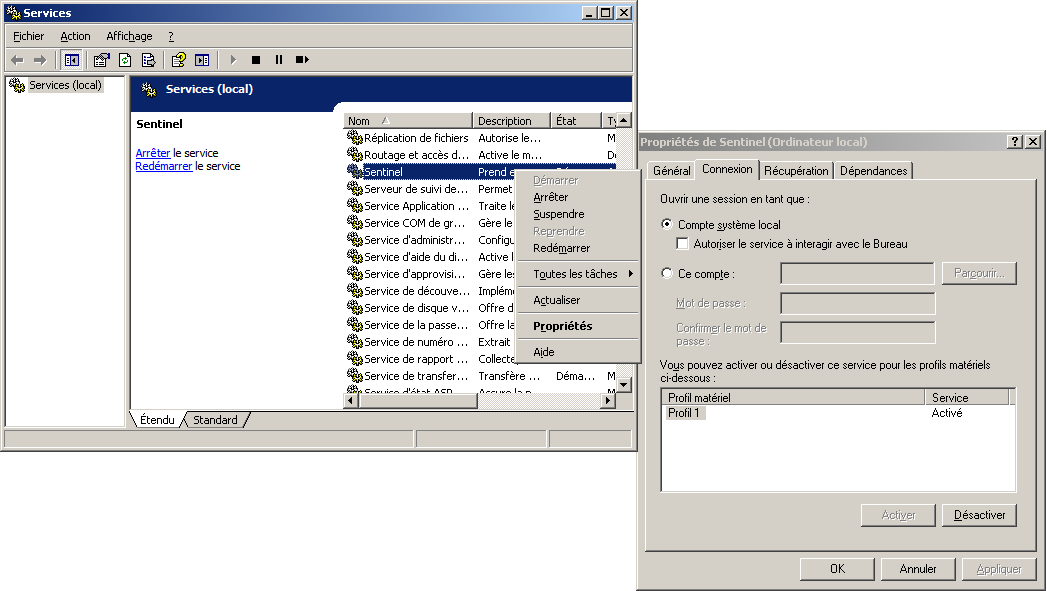Click the Export list toolbar icon
Viewport: 1047px width, 591px height.
pos(148,60)
